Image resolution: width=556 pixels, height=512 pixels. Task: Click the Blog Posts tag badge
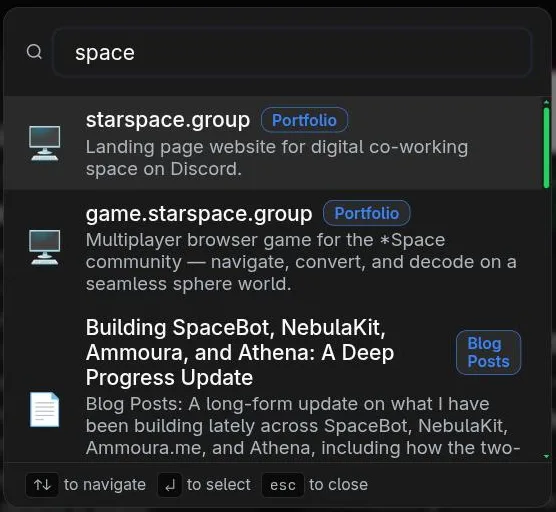(488, 352)
